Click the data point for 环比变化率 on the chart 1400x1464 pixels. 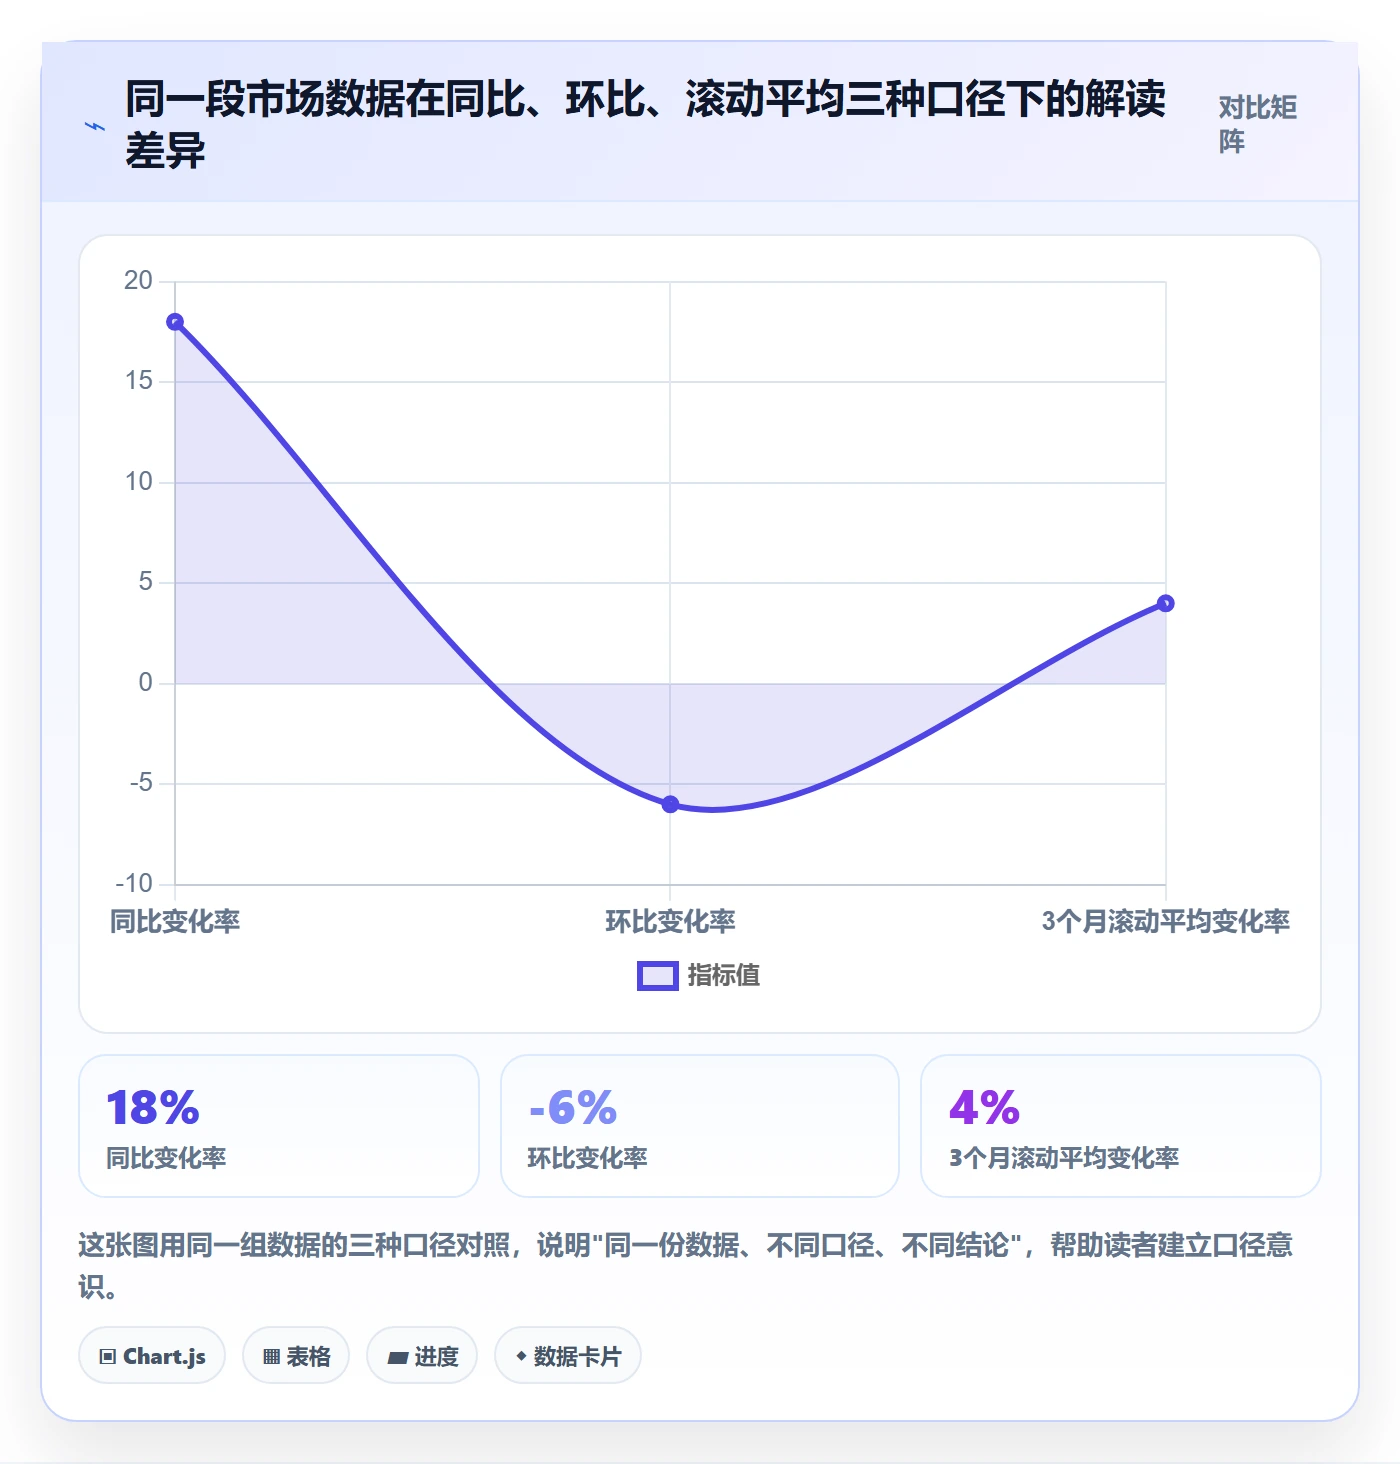coord(670,804)
